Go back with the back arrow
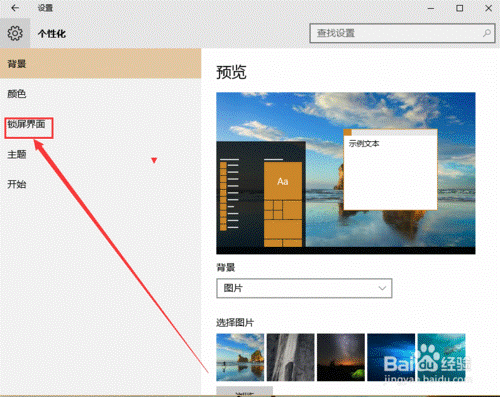500x397 pixels. (15, 8)
